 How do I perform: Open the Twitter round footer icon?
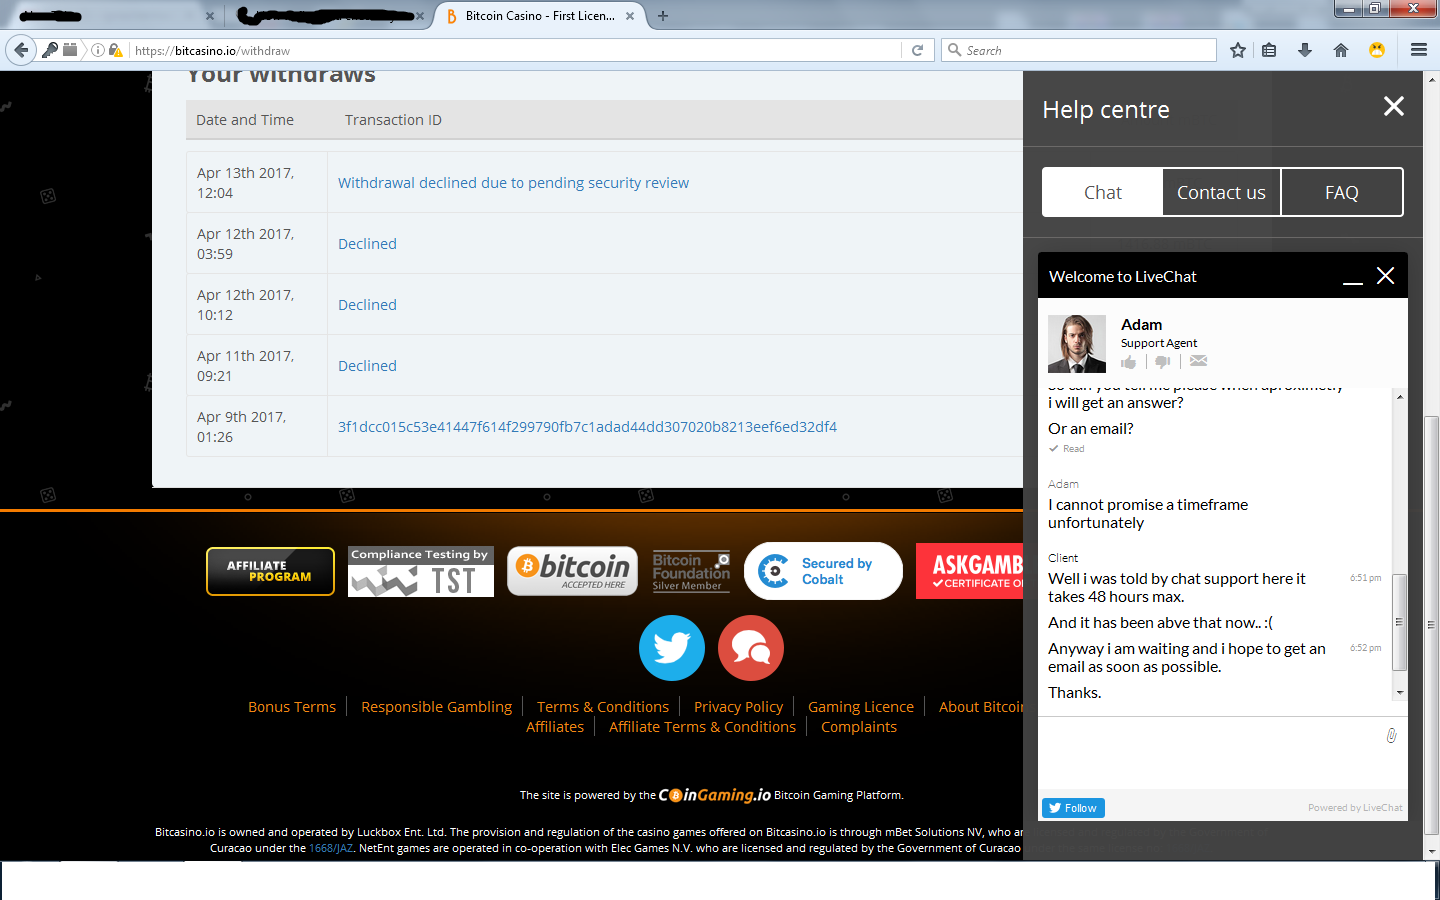pos(672,648)
